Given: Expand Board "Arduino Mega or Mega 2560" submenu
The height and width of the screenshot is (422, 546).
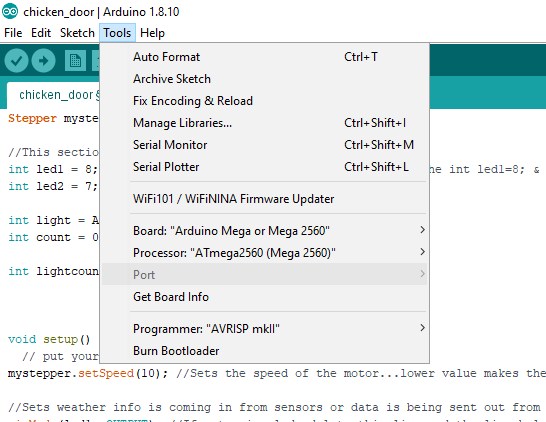Looking at the screenshot, I should (x=264, y=230).
